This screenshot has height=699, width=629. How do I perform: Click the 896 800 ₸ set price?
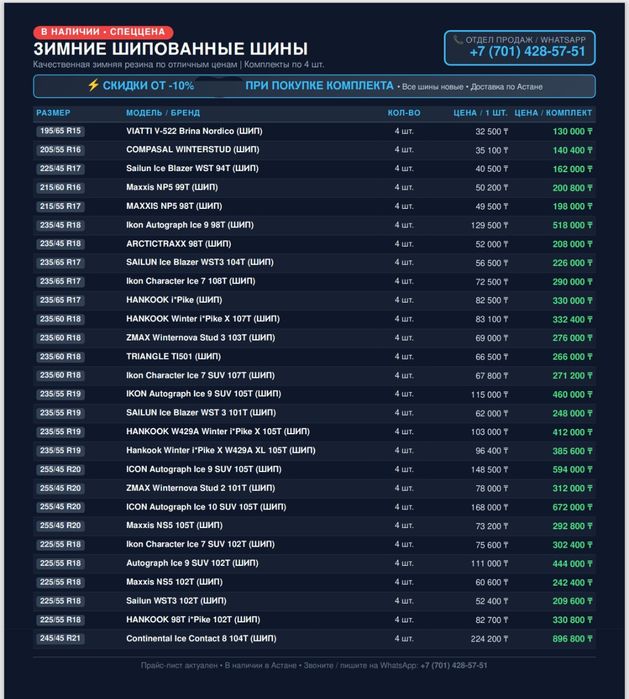point(572,639)
